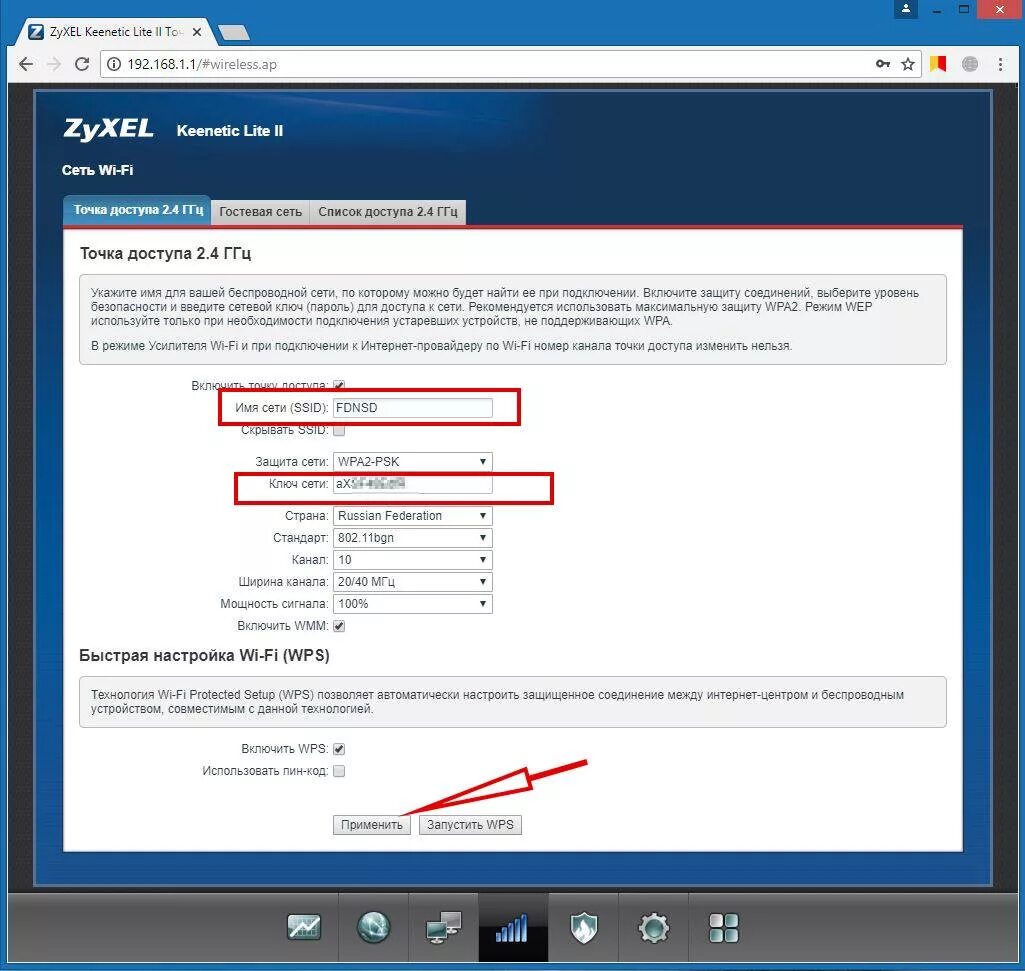Image resolution: width=1025 pixels, height=971 pixels.
Task: Open the Стандарт 802.11bgn dropdown
Action: tap(412, 537)
